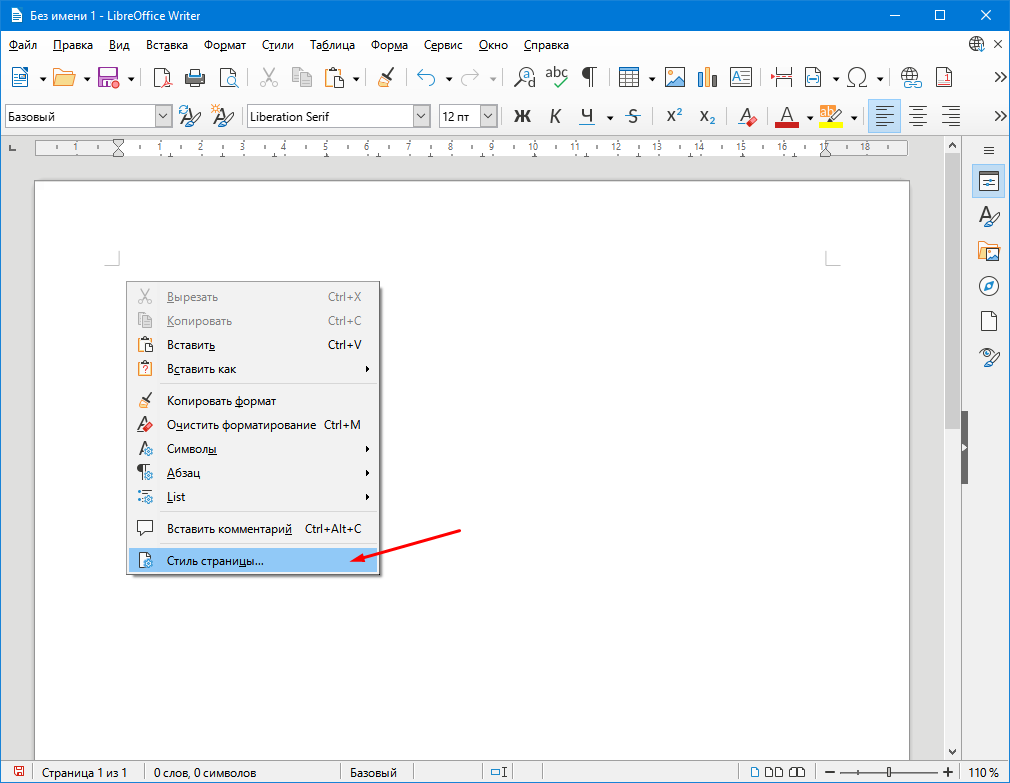
Task: Click the Paste clipboard toolbar icon
Action: [x=334, y=78]
